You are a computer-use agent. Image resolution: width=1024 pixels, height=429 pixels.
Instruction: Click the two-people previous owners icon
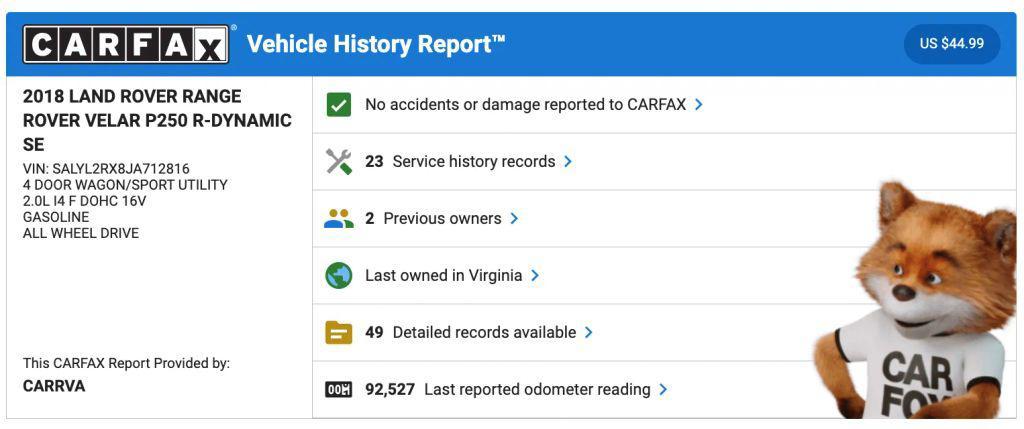339,218
